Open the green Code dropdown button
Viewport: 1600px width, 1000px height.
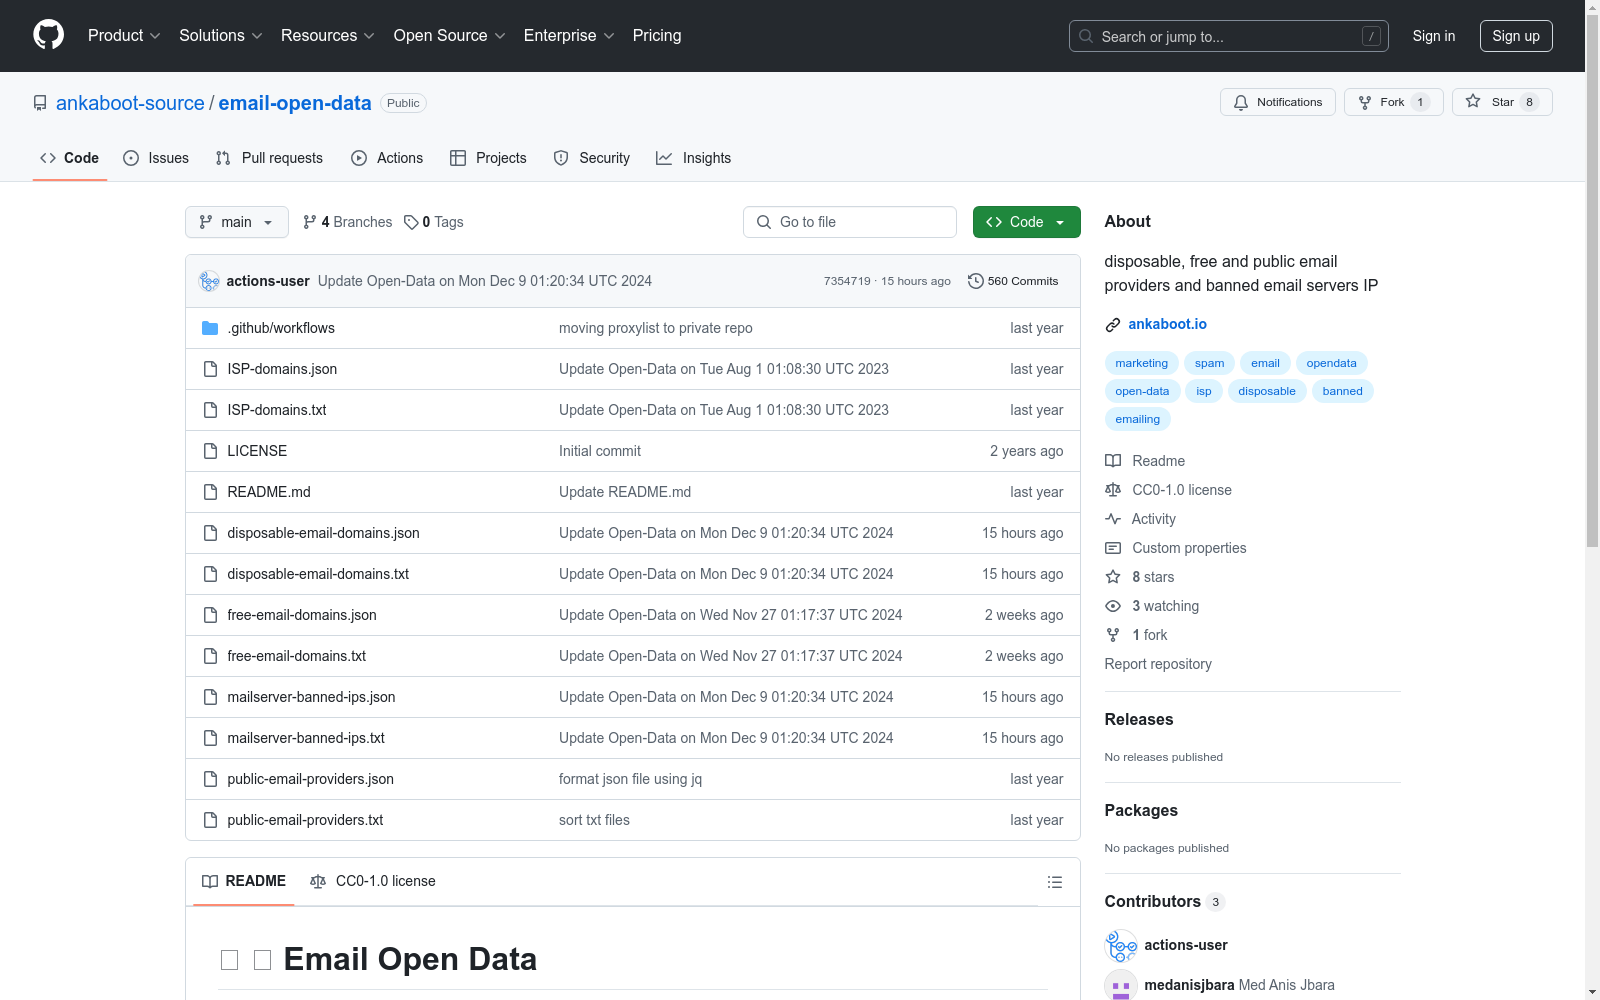coord(1026,222)
